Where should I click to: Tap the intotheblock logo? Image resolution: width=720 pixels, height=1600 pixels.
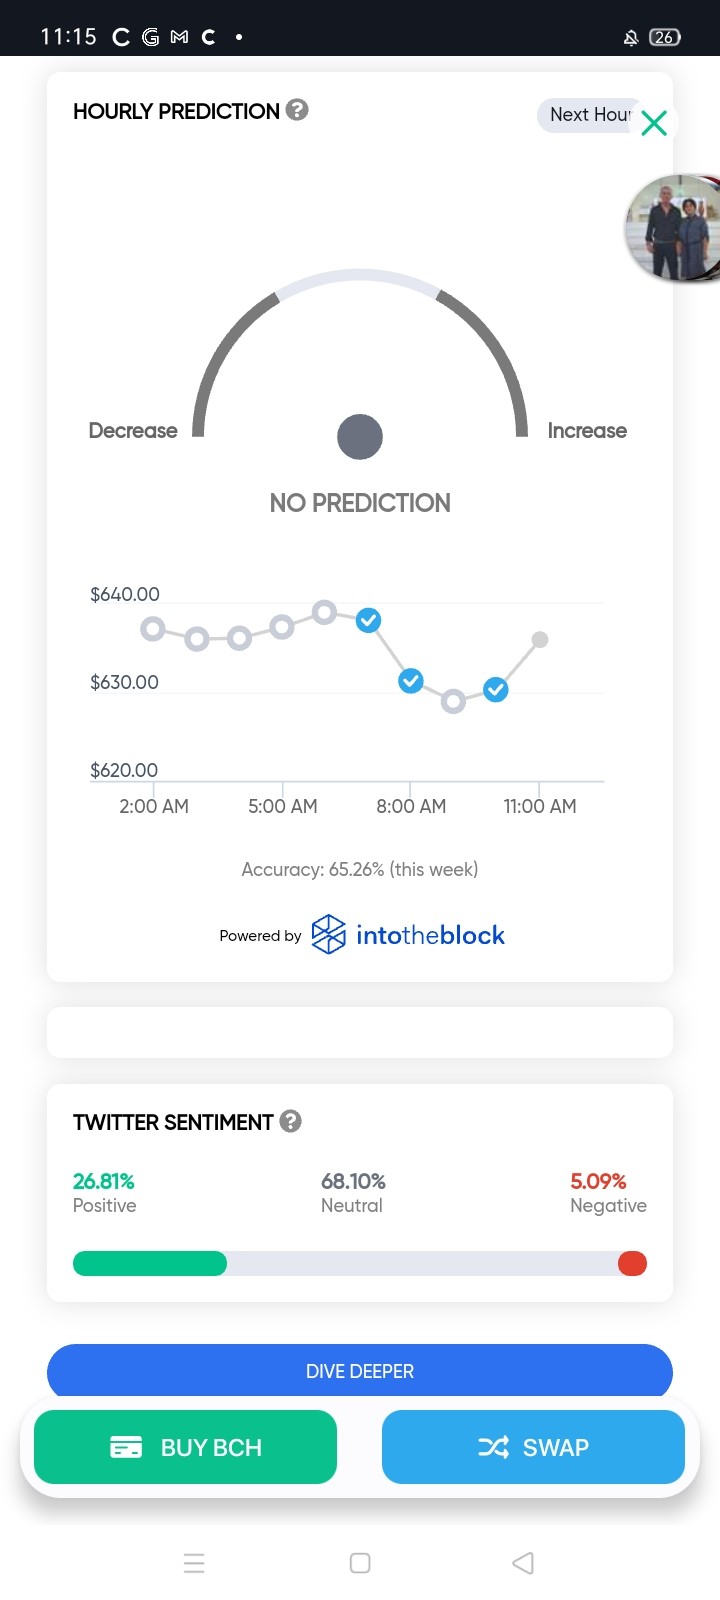(x=328, y=934)
